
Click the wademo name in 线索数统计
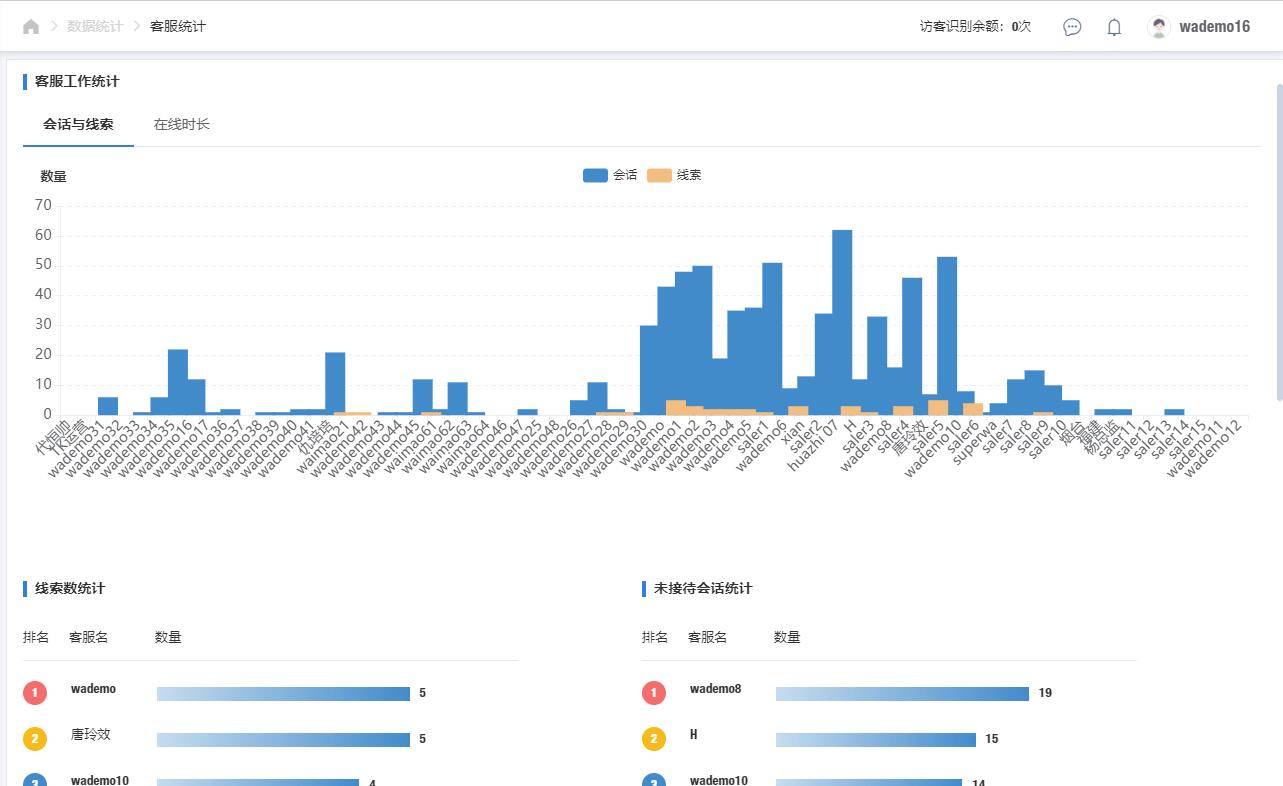[93, 689]
